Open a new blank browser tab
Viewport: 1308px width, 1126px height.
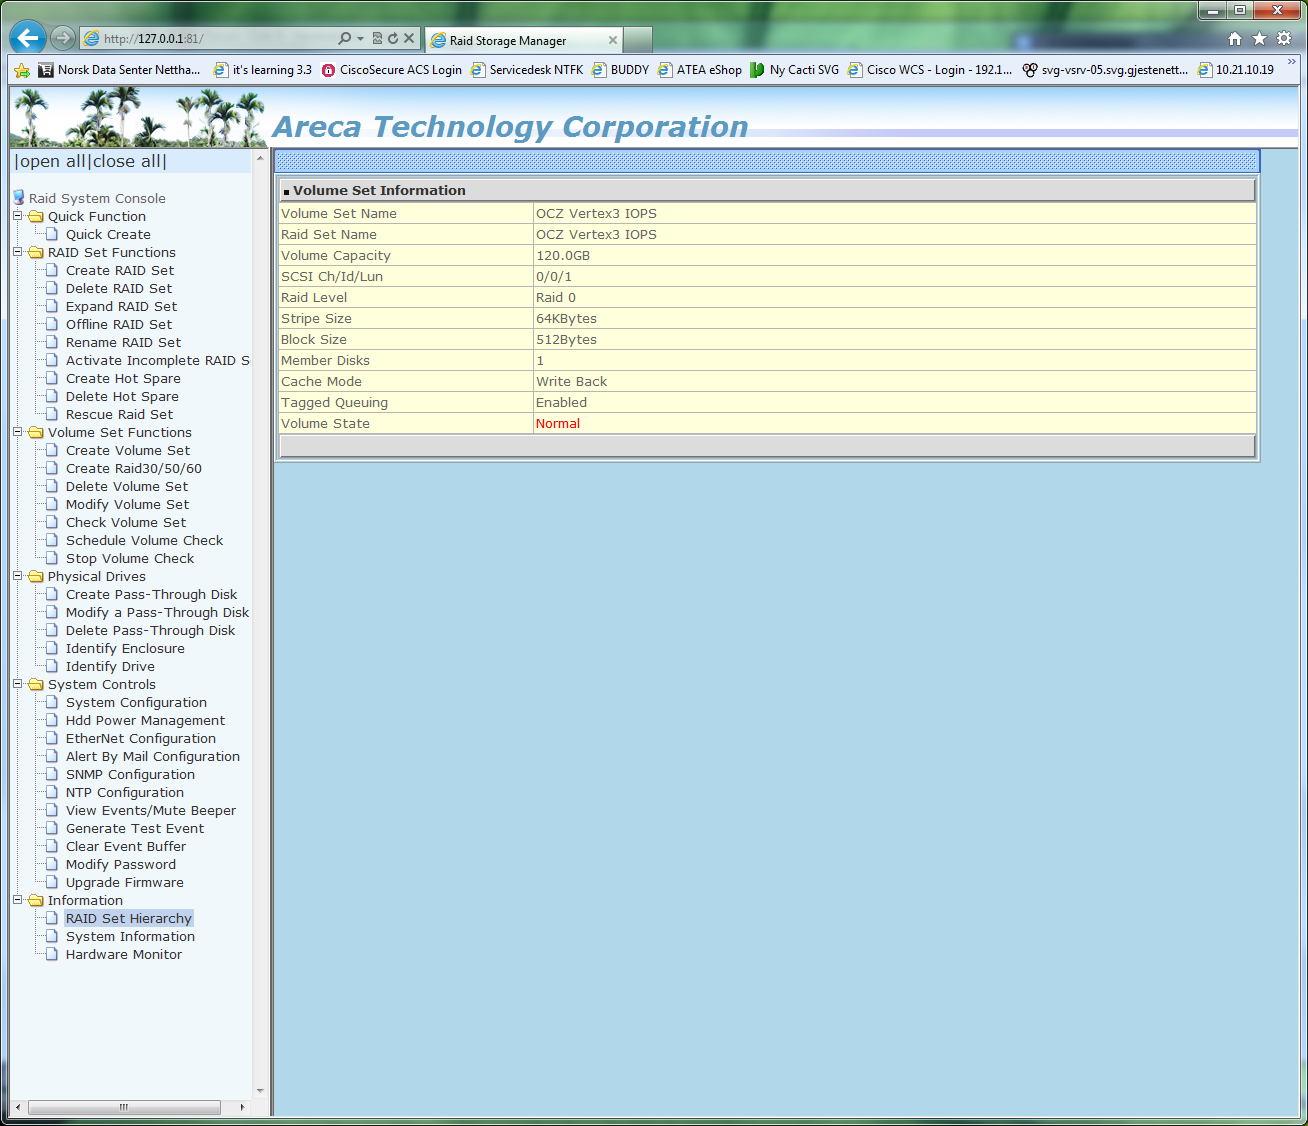tap(638, 40)
